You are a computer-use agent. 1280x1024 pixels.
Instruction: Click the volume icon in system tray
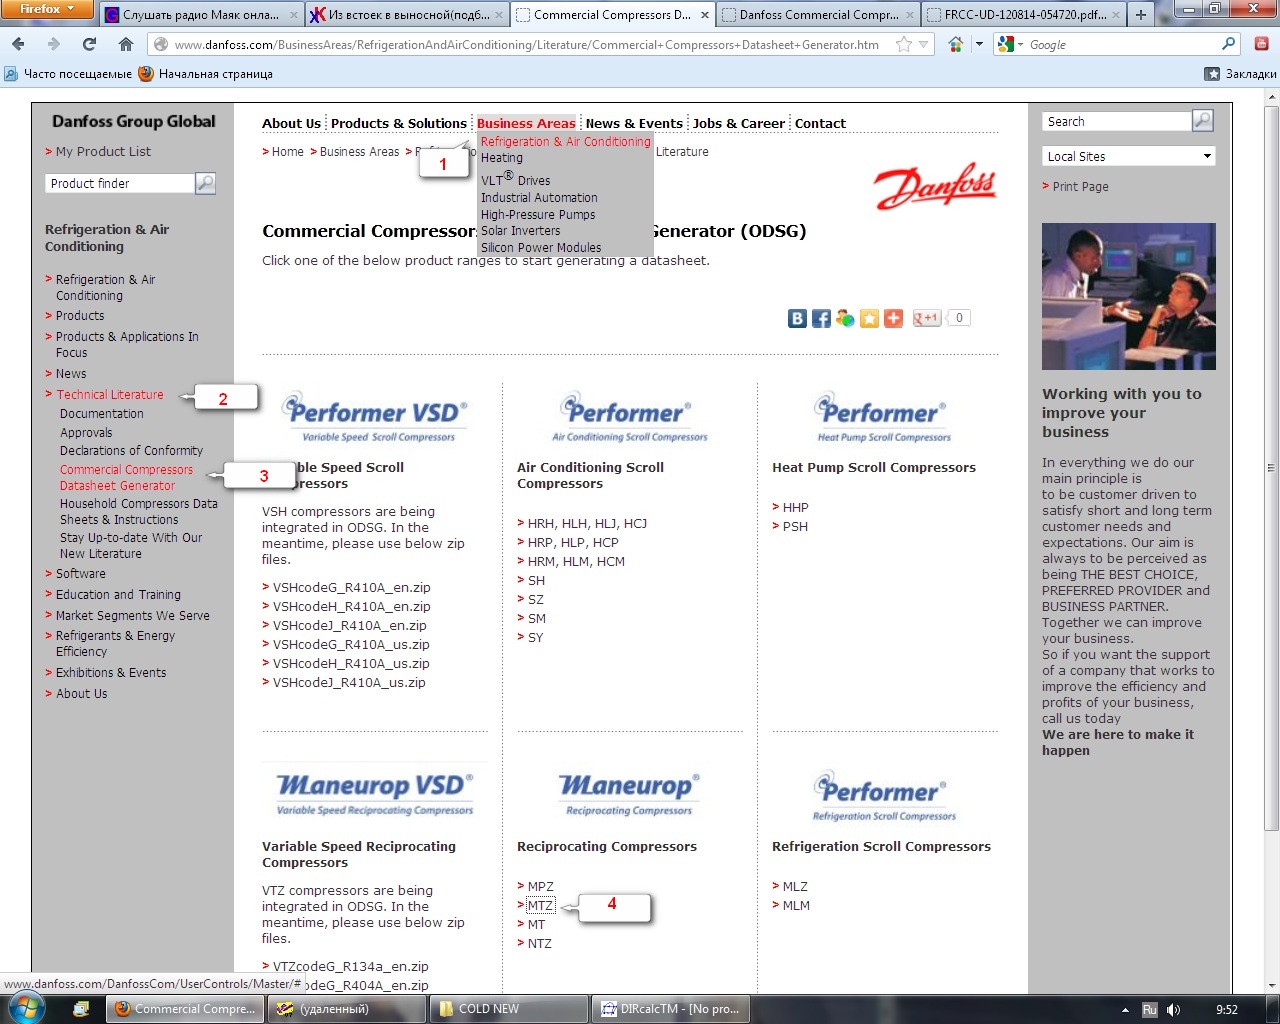(1173, 1009)
